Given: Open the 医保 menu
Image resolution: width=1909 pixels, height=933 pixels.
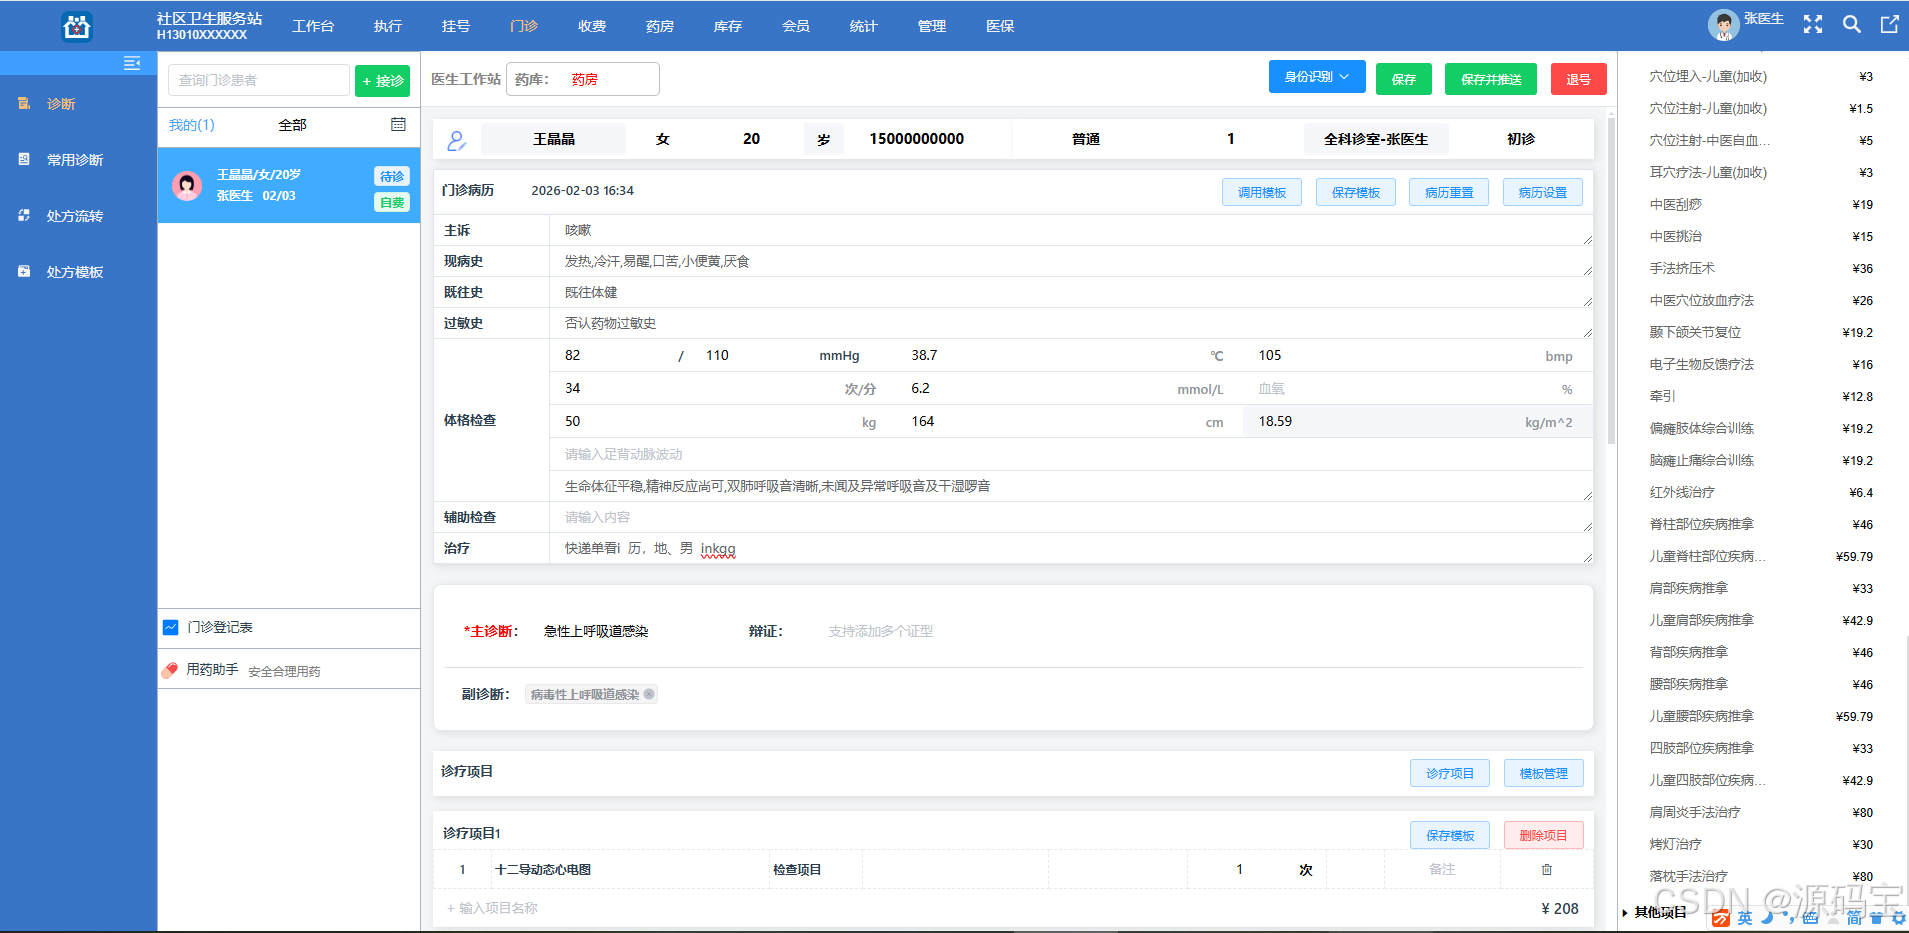Looking at the screenshot, I should pyautogui.click(x=1000, y=26).
